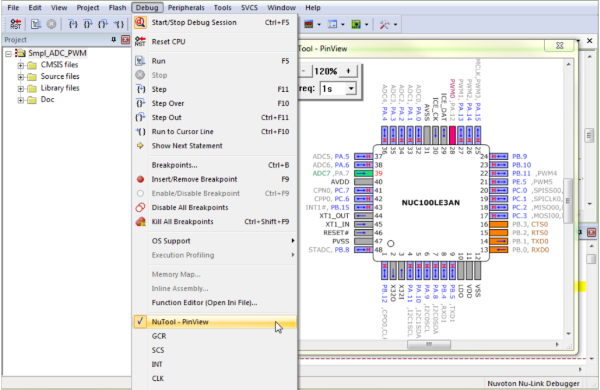
Task: Click the zoom in plus button
Action: [x=348, y=71]
